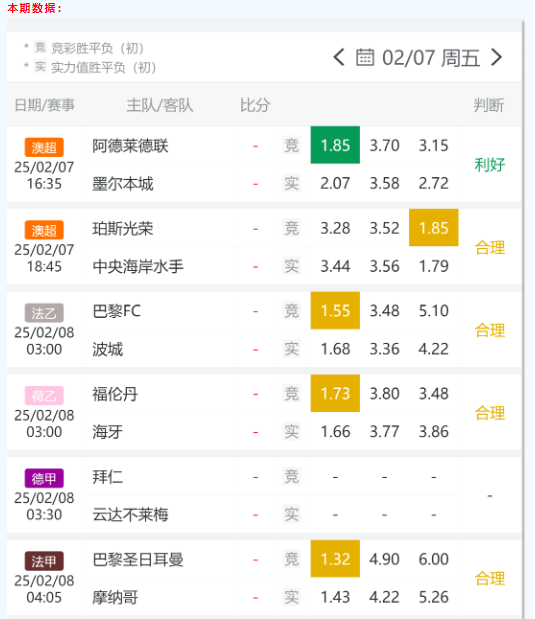Click the pink 荷乙 league badge
This screenshot has width=535, height=619.
[x=44, y=396]
